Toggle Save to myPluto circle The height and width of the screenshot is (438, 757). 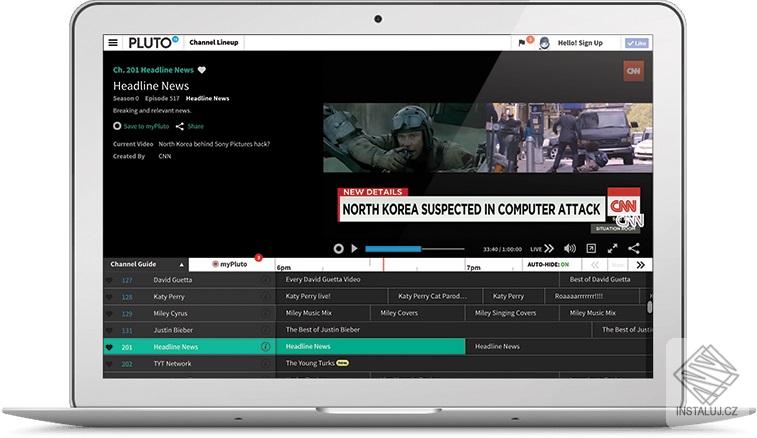tap(117, 126)
